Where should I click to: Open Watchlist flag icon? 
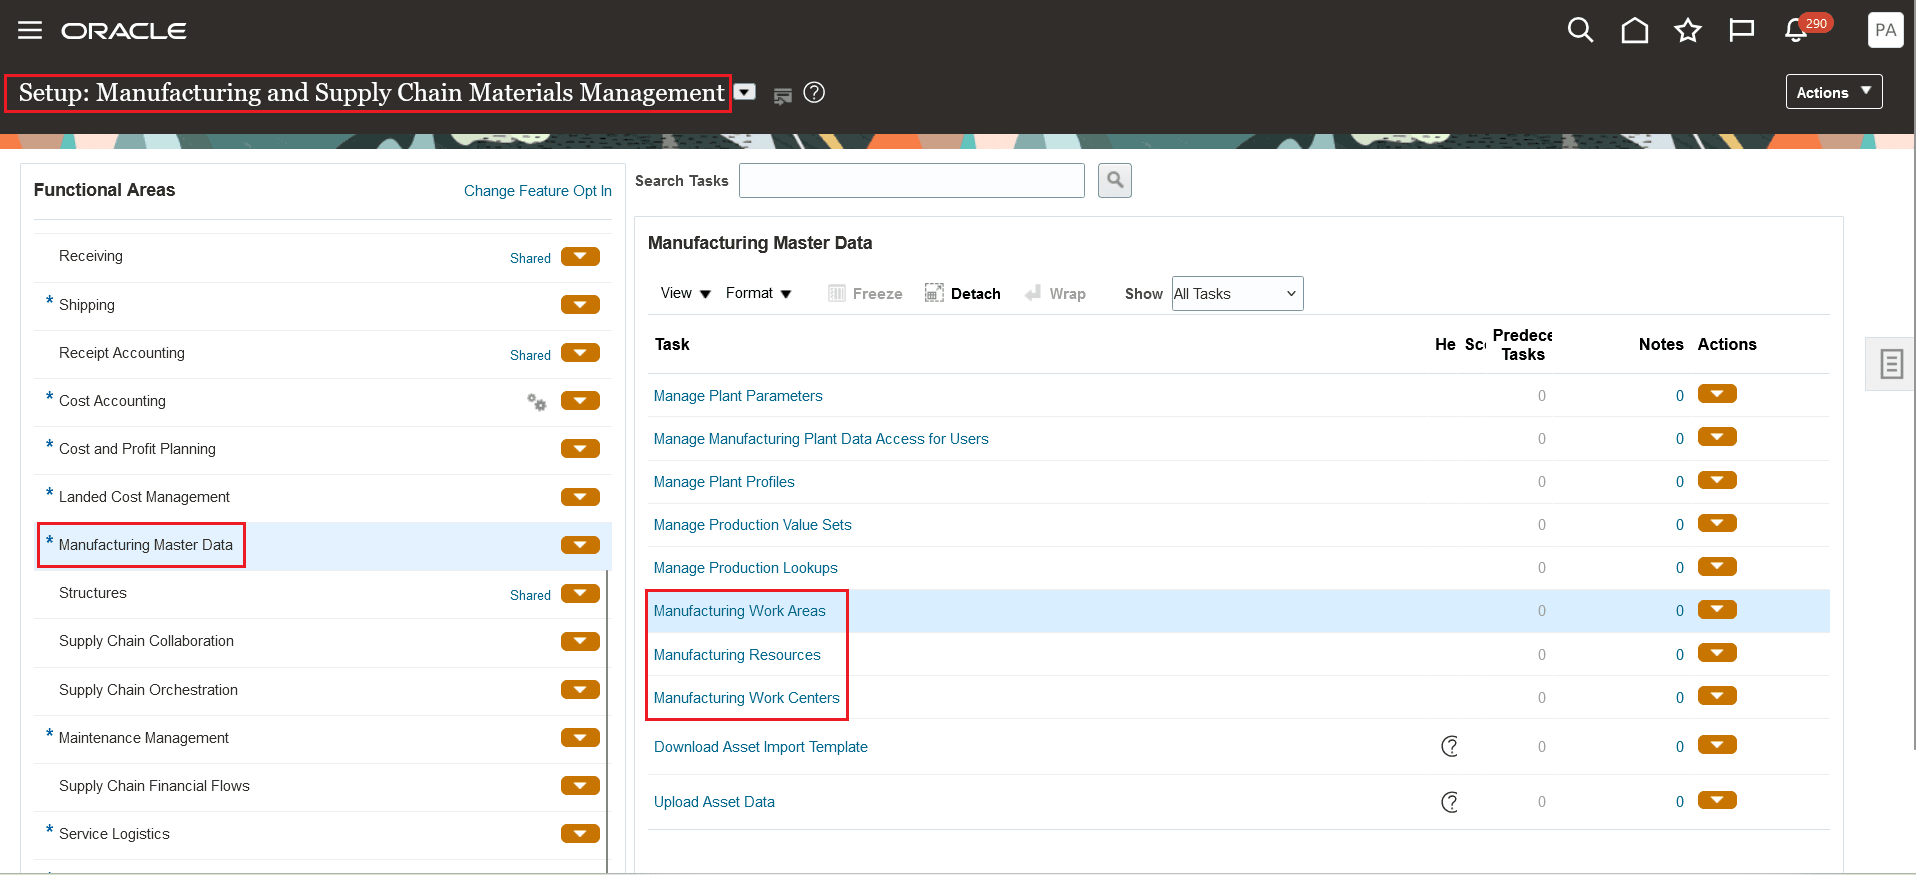click(1742, 30)
